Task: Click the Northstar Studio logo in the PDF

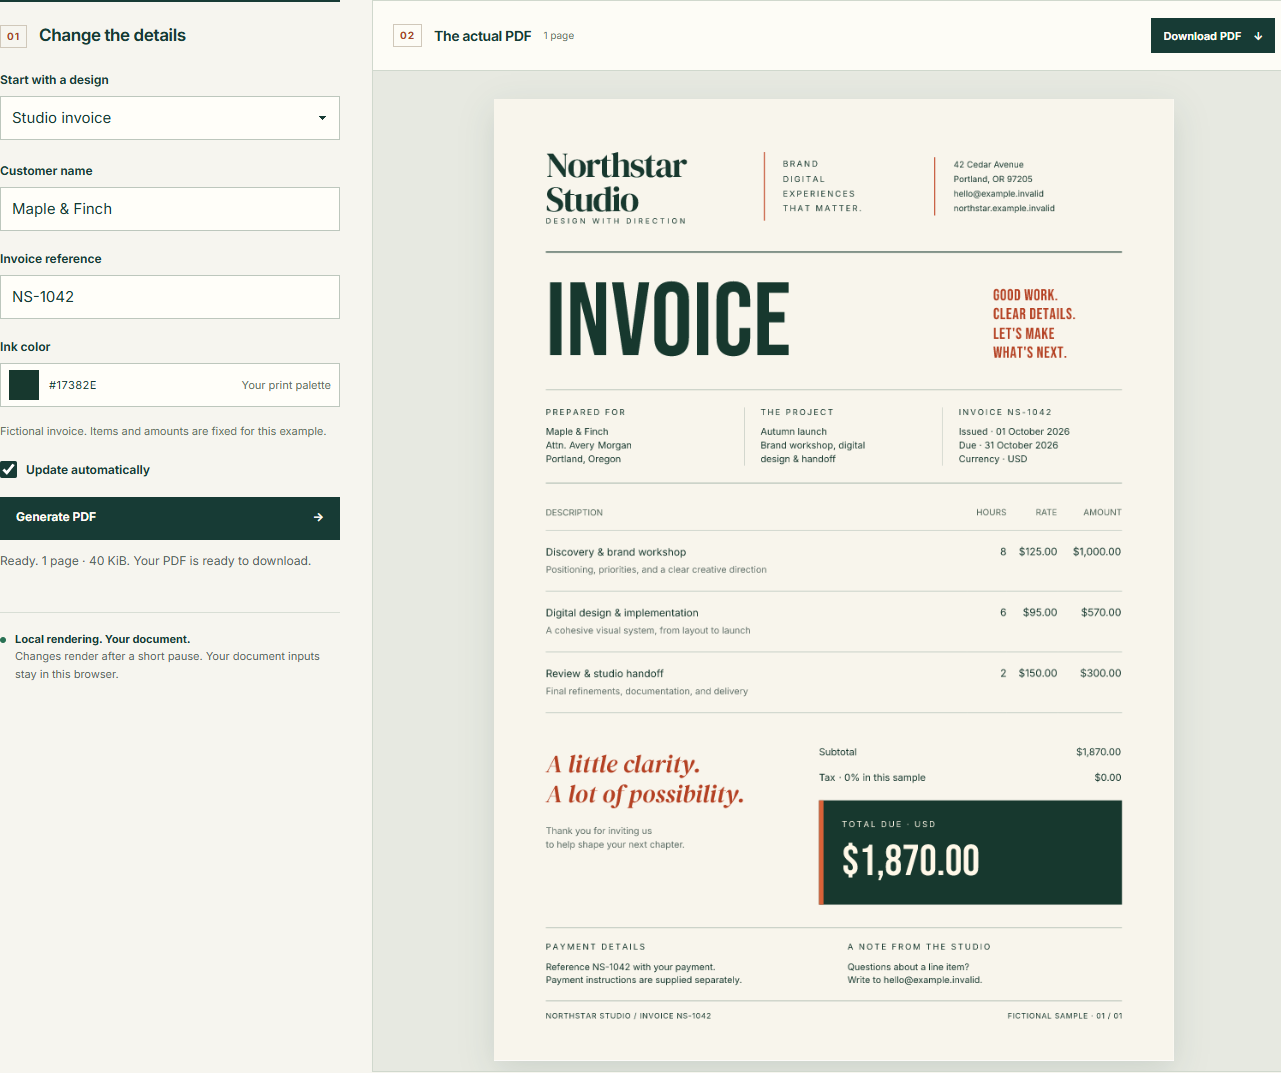Action: click(x=616, y=187)
